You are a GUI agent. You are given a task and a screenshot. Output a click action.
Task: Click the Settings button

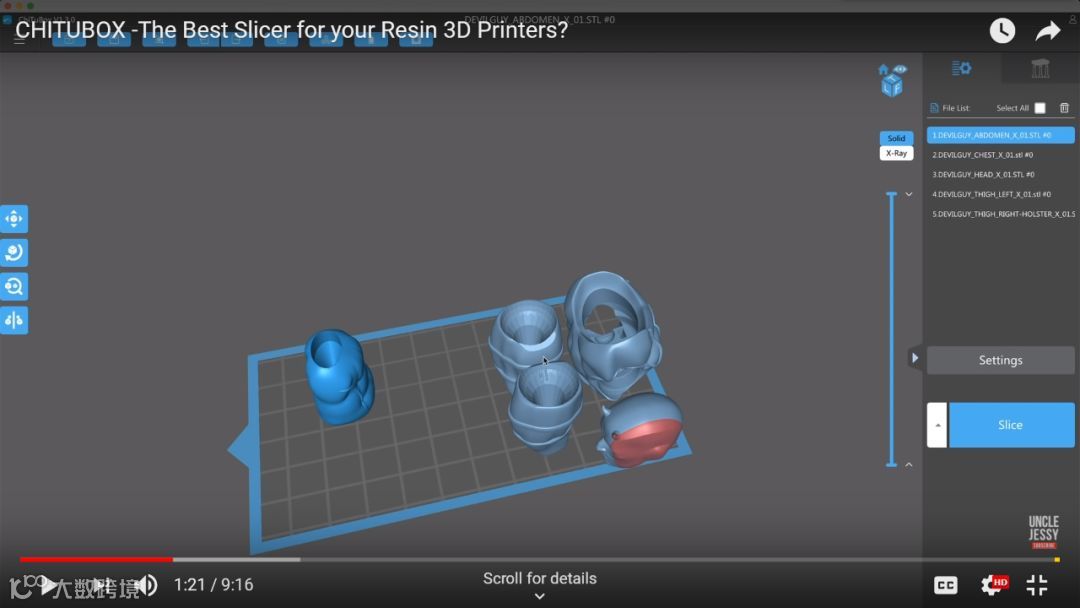[x=1000, y=360]
